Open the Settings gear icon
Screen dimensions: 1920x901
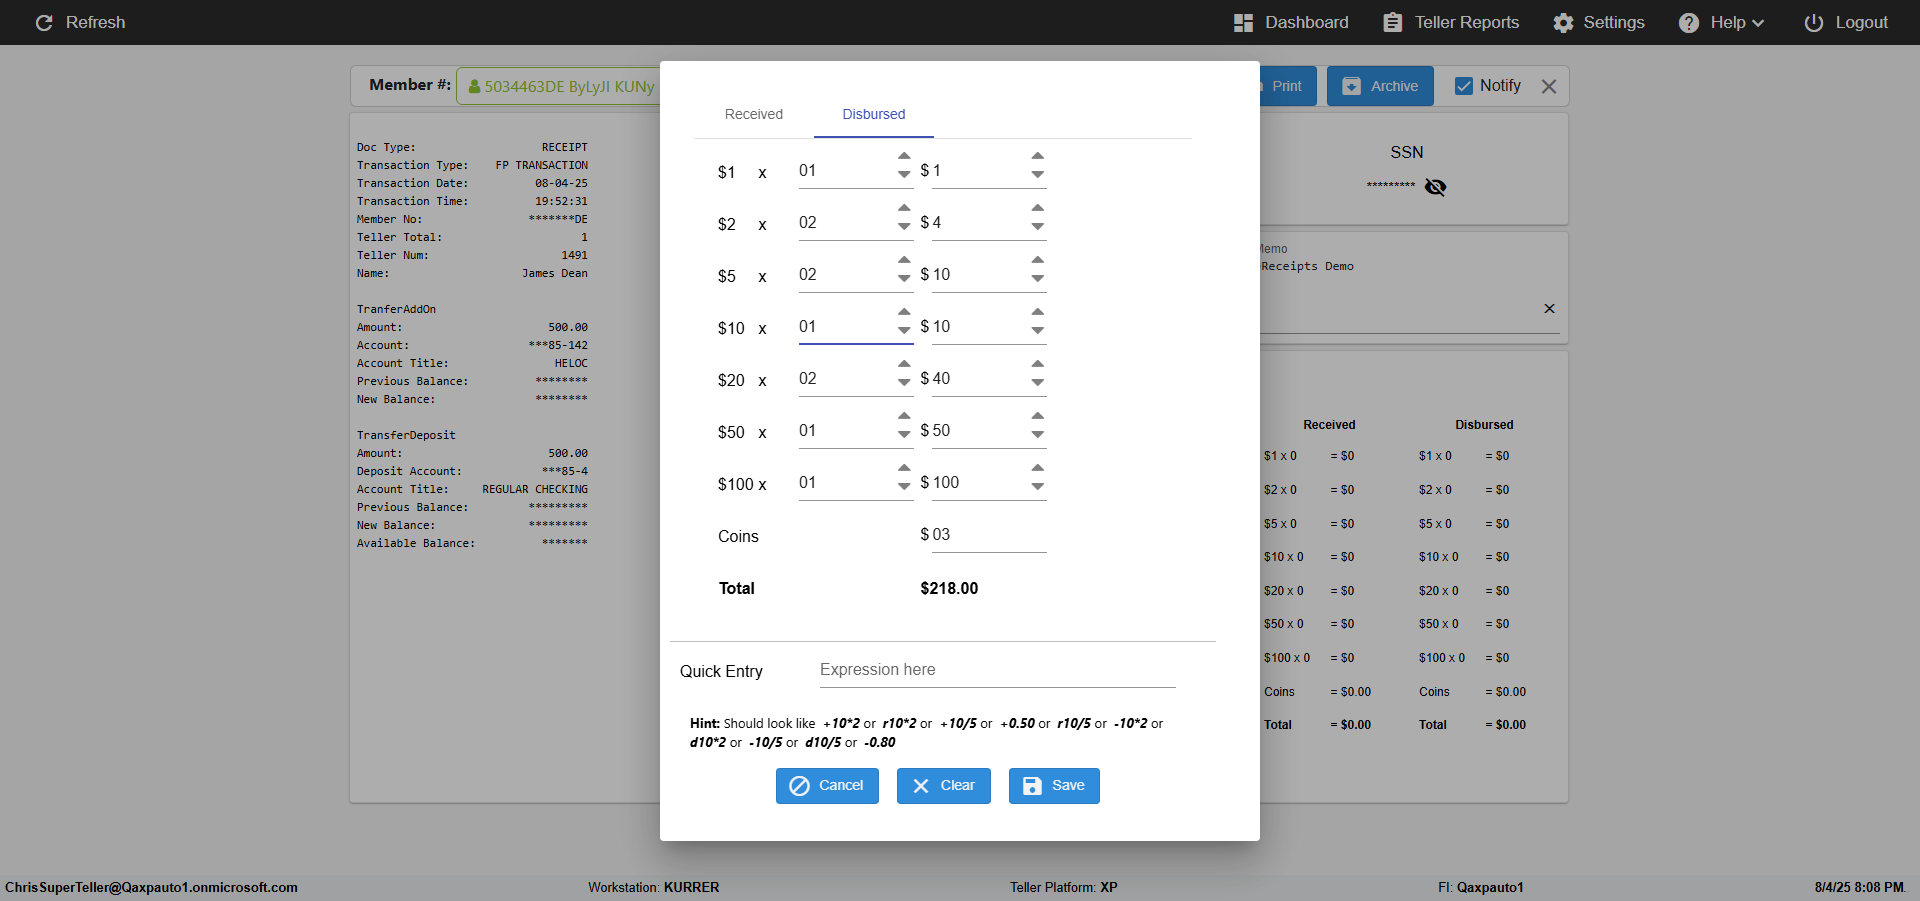tap(1563, 22)
